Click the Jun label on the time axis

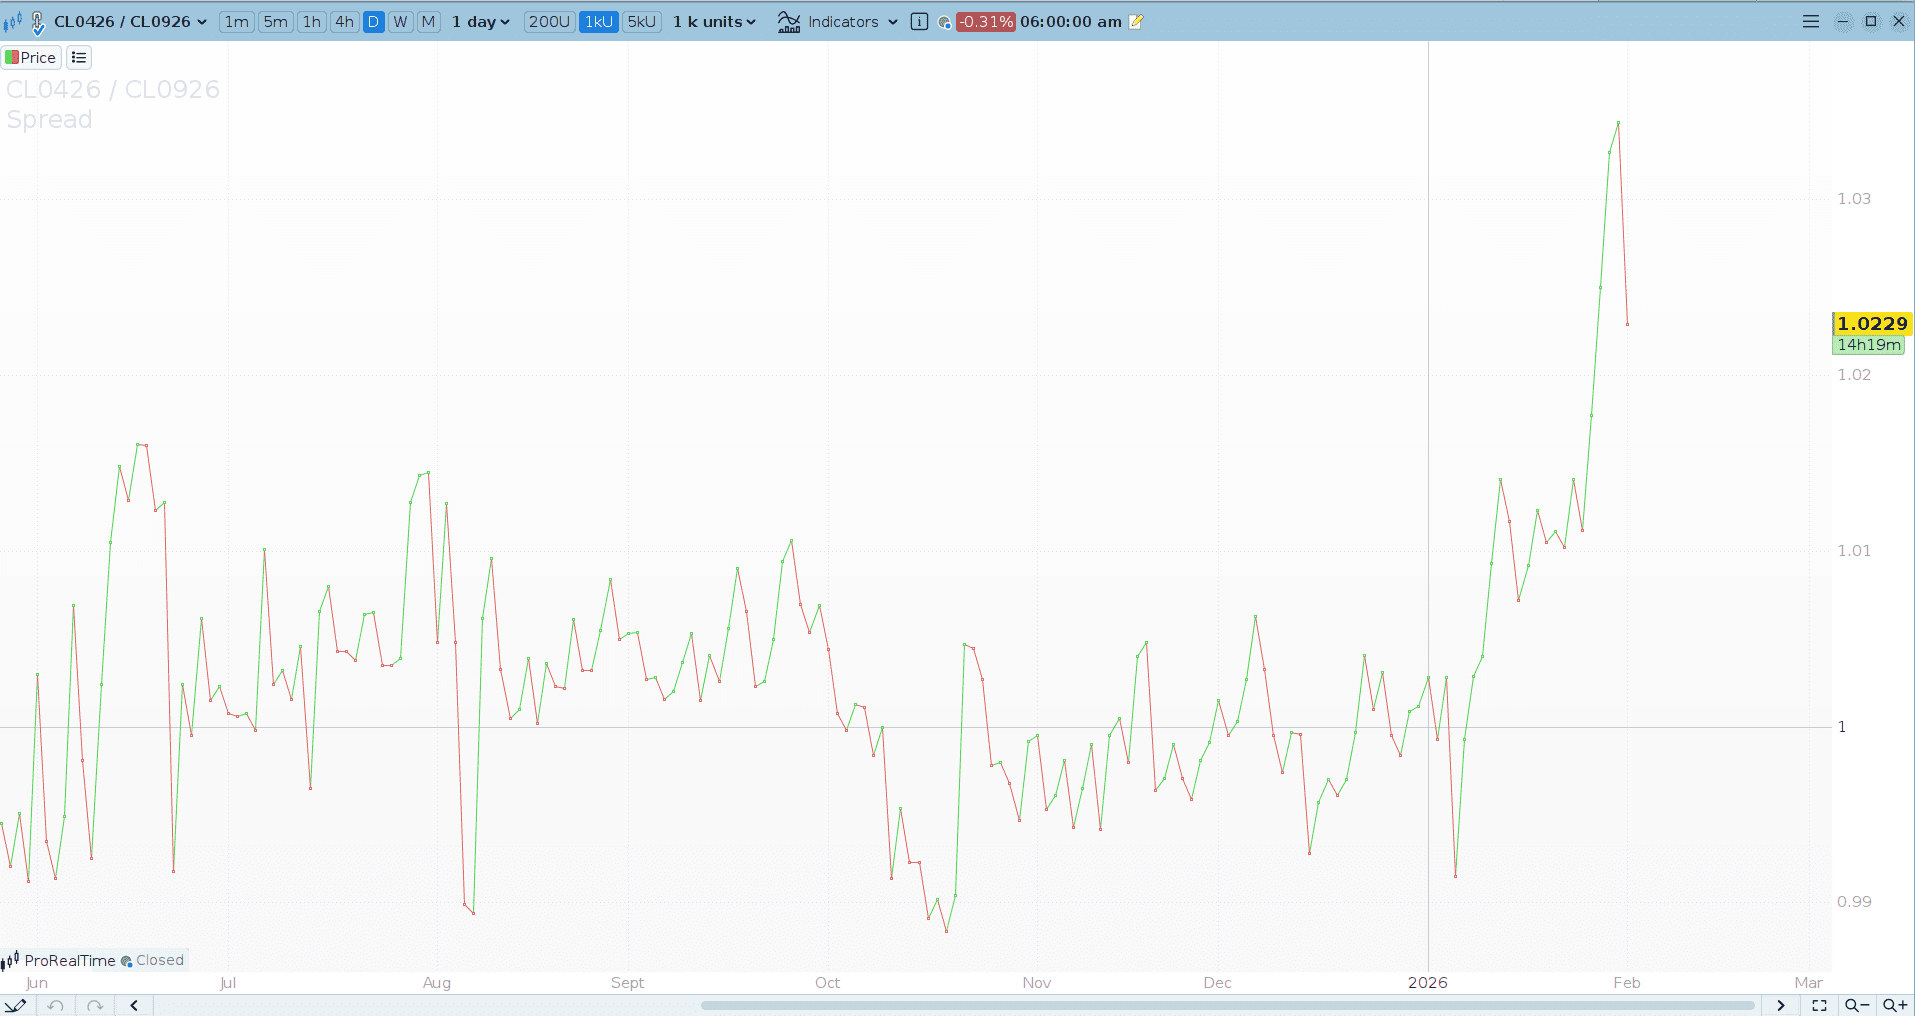click(37, 983)
